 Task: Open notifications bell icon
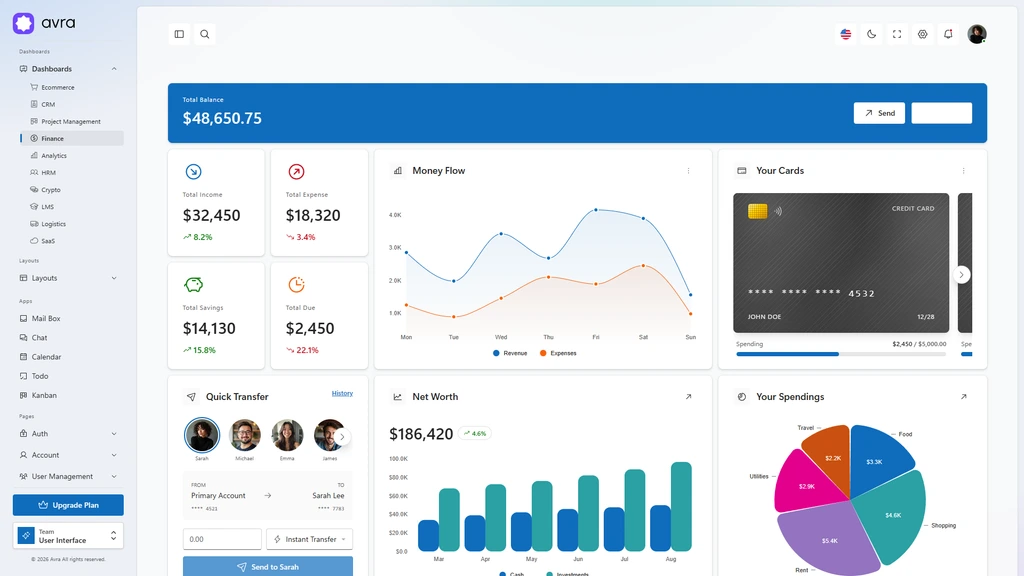[x=948, y=34]
